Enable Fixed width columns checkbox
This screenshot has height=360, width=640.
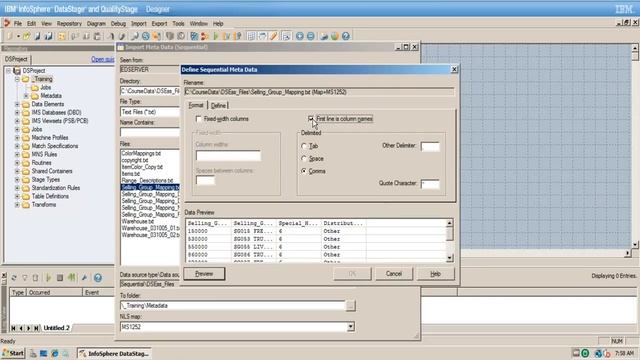click(199, 119)
